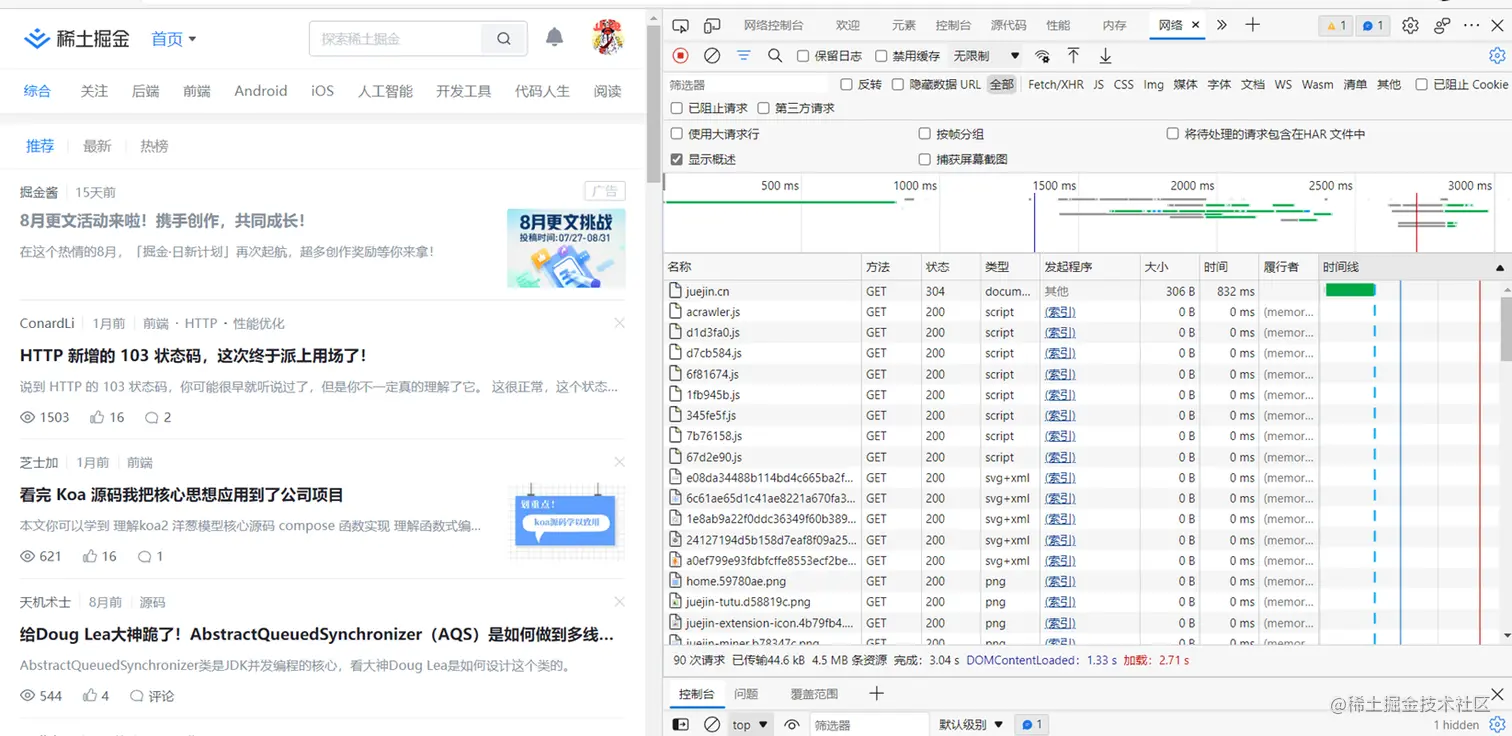Click the 时间线 column sort arrow
The width and height of the screenshot is (1512, 736).
click(x=1499, y=267)
